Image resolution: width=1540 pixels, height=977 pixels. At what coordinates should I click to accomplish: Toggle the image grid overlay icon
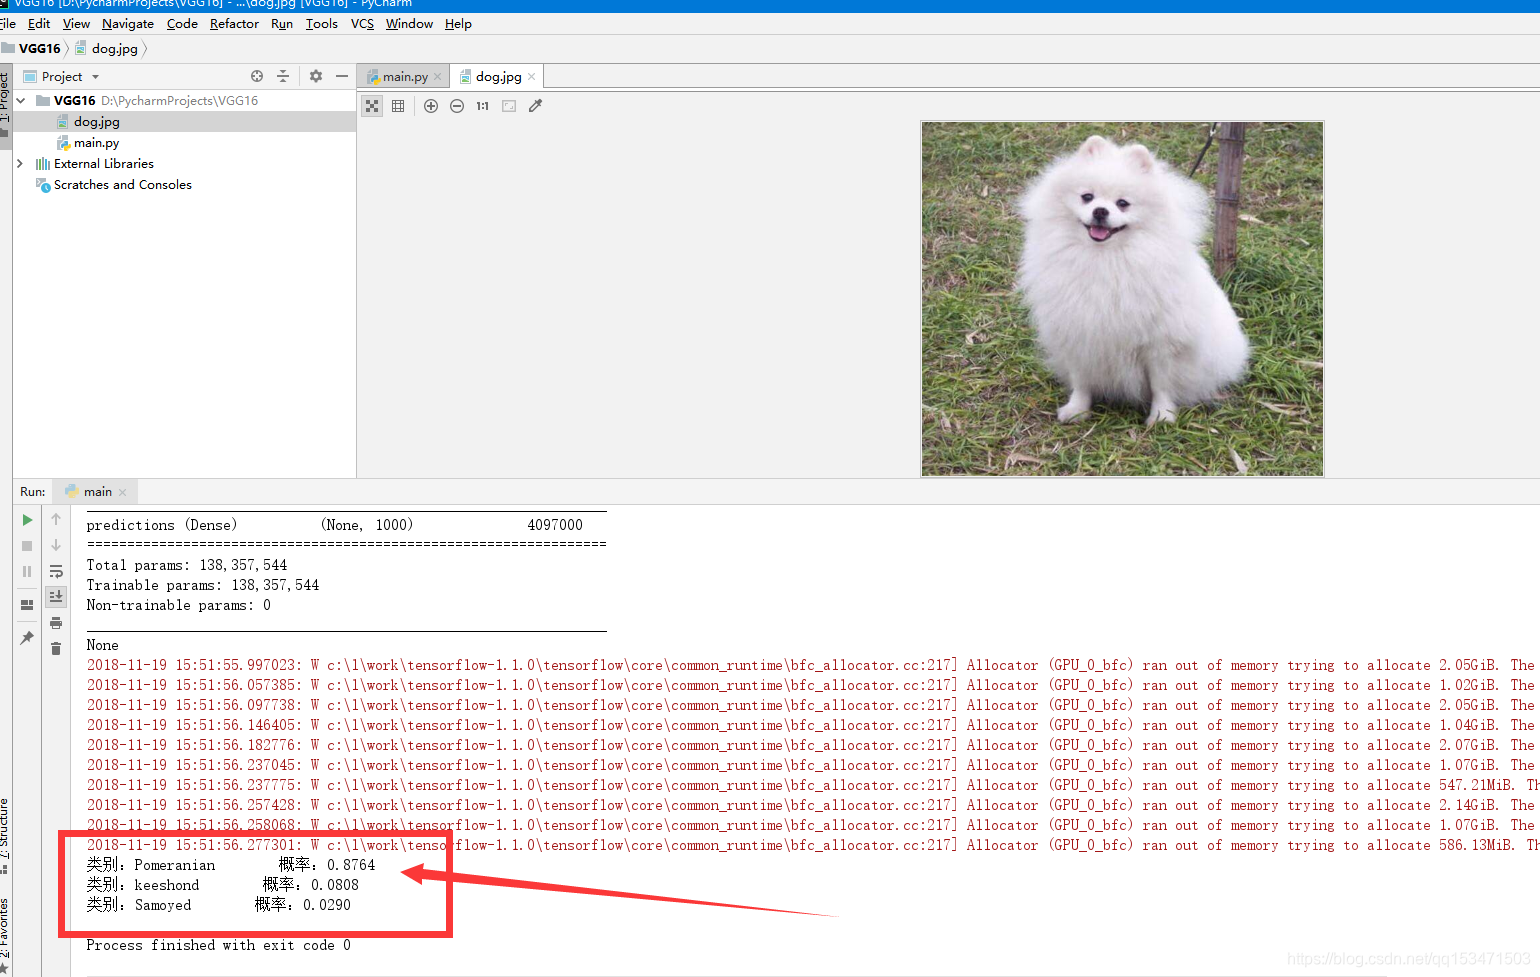point(398,106)
